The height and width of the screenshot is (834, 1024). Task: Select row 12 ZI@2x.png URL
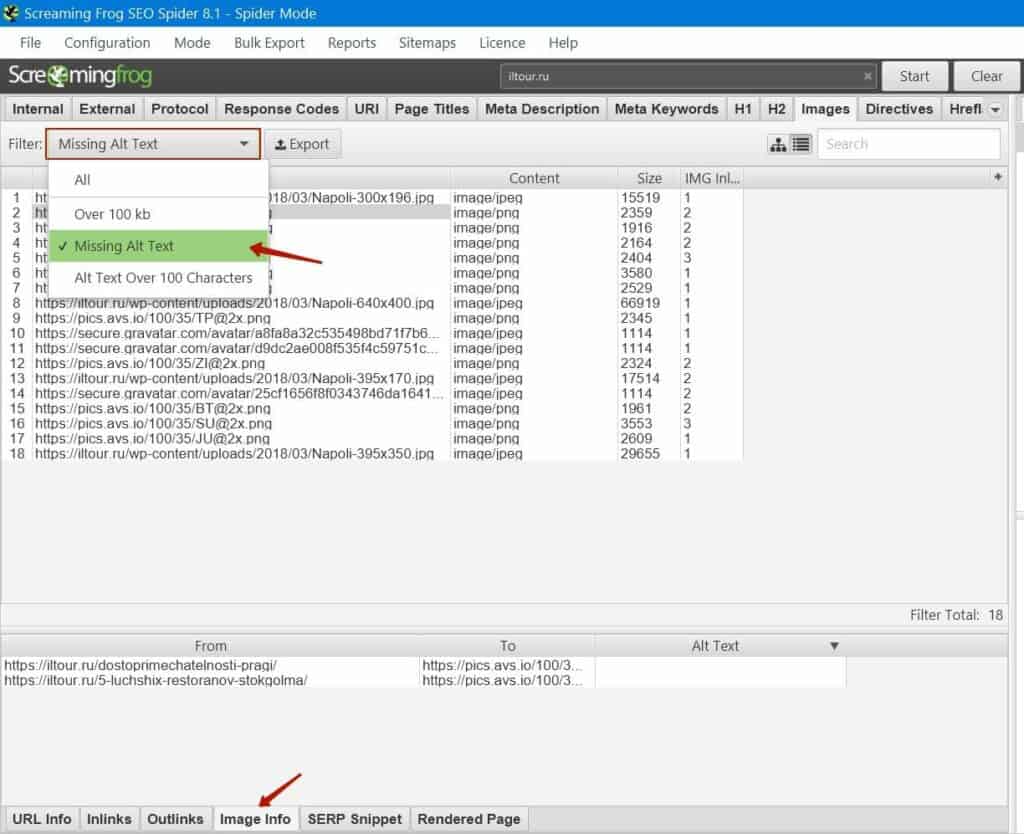coord(150,363)
